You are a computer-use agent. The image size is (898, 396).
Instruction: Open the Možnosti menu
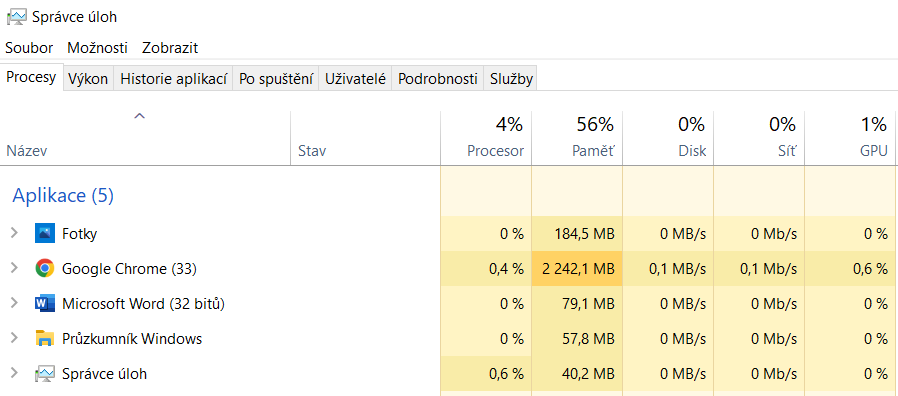[x=97, y=48]
